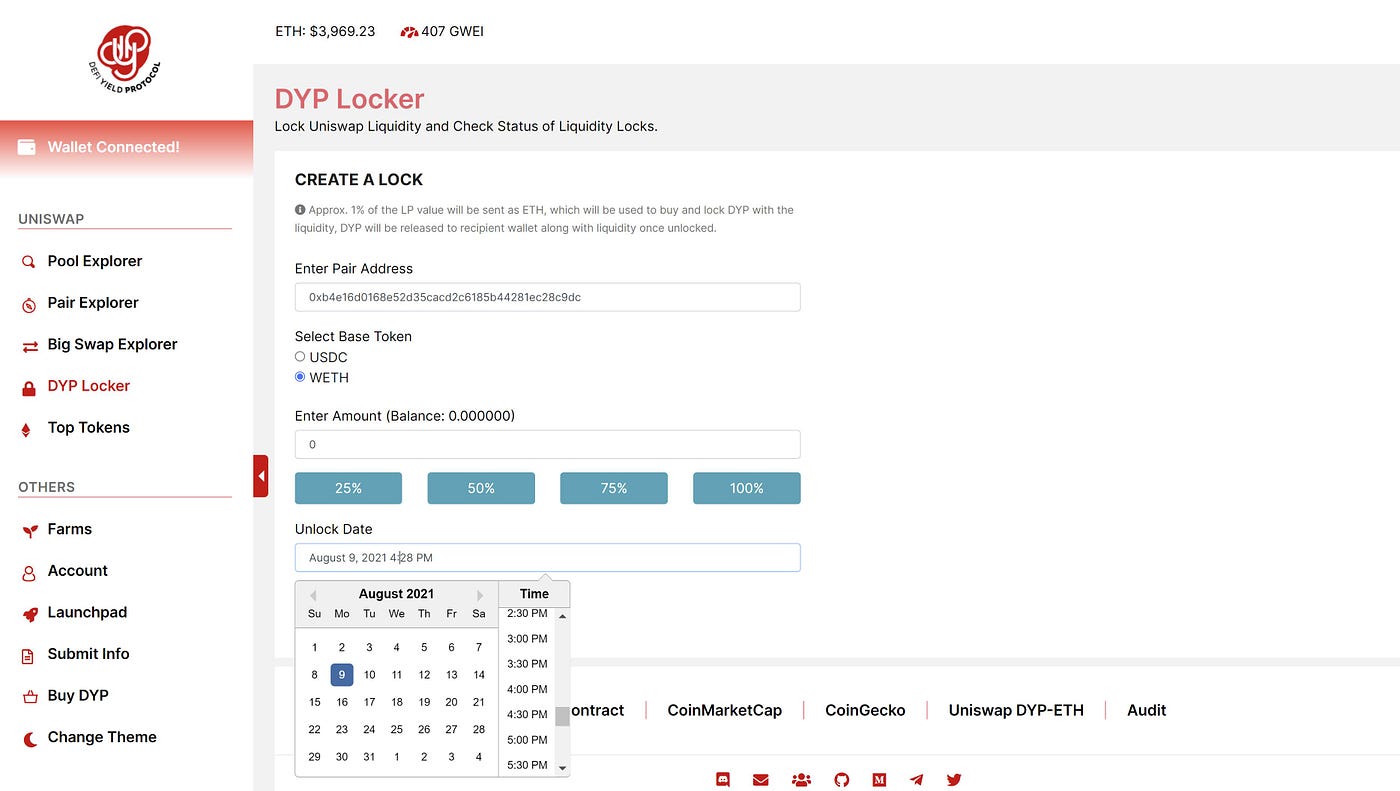Image resolution: width=1400 pixels, height=791 pixels.
Task: Click the time list scrollbar thumb
Action: pos(562,716)
